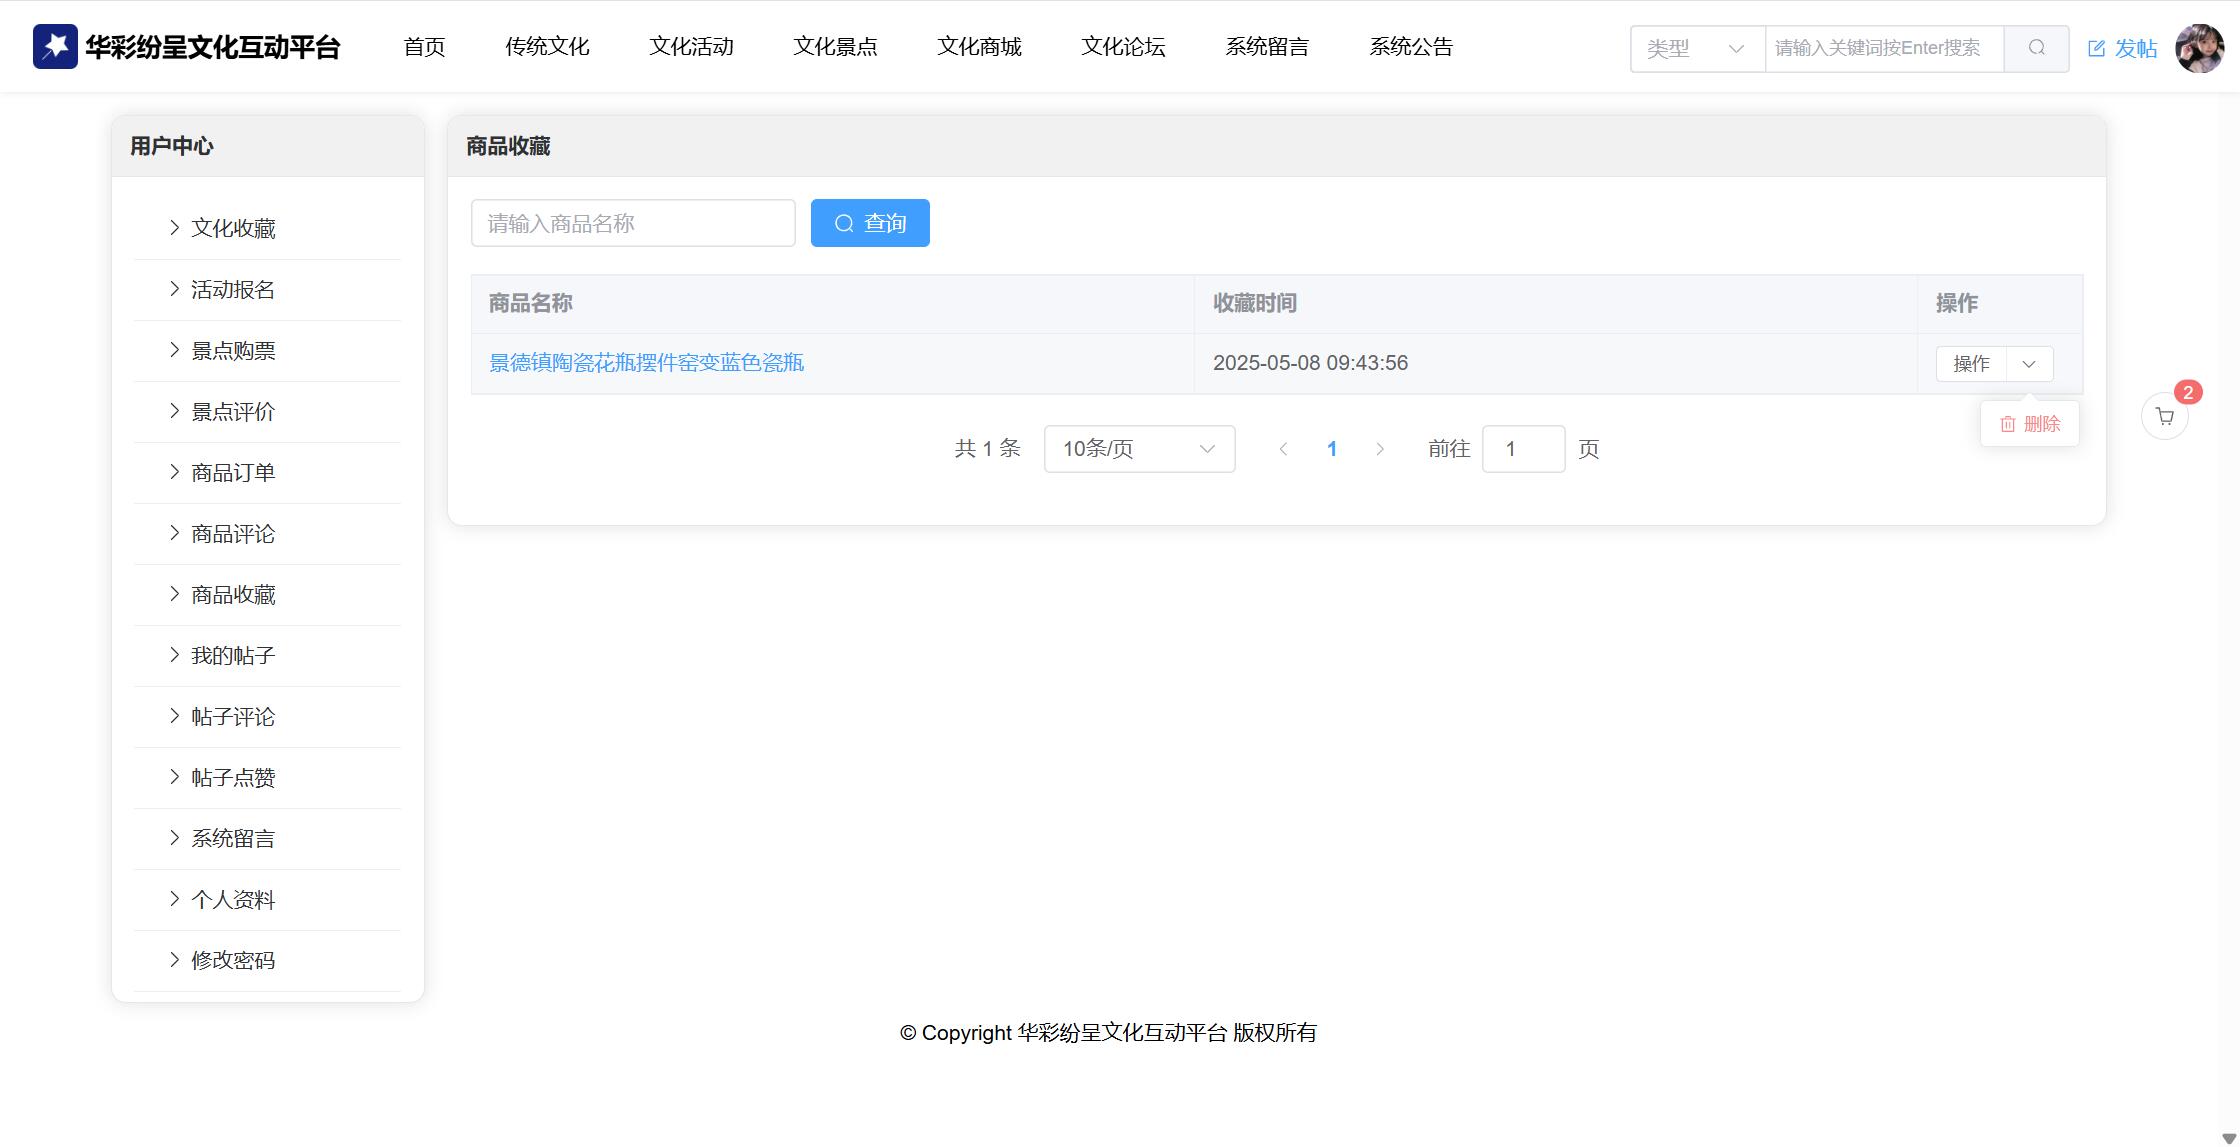Select page 1 in the pagination

pos(1331,449)
